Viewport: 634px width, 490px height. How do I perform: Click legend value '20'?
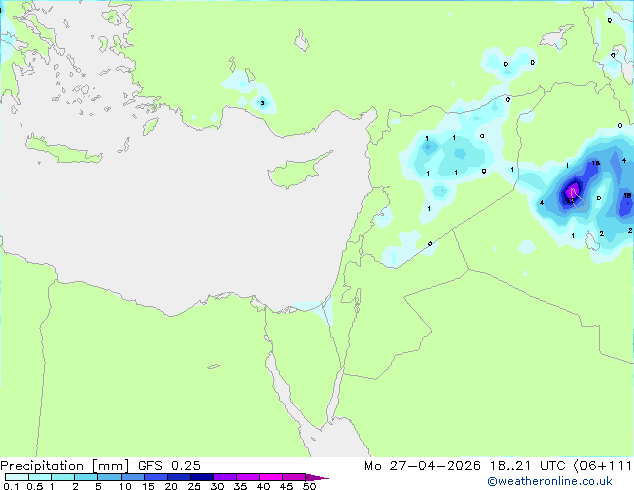tap(171, 486)
